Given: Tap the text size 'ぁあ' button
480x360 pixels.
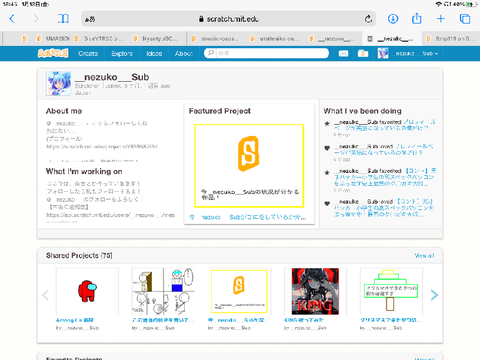Looking at the screenshot, I should (90, 19).
